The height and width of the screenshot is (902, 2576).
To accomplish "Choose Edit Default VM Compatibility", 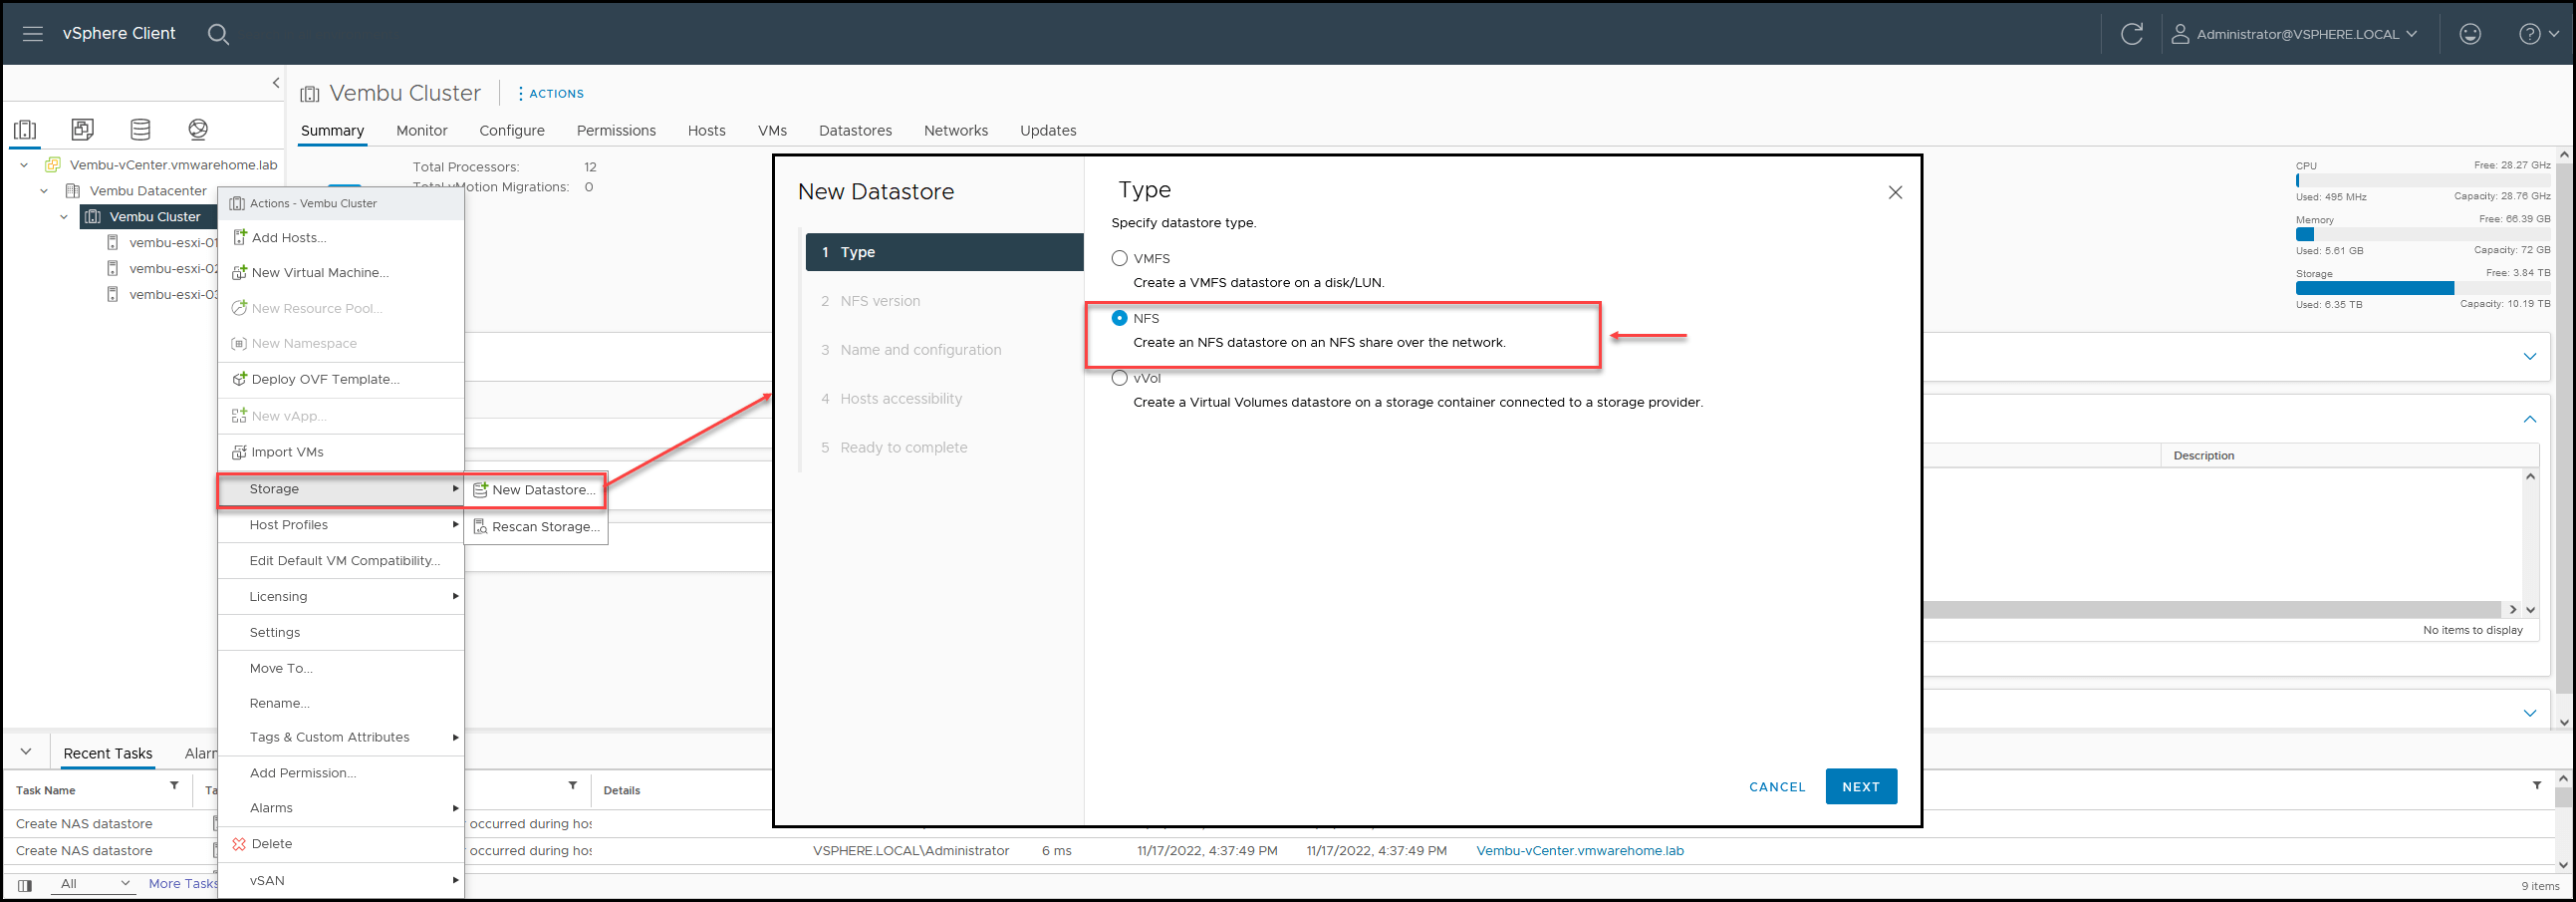I will (x=341, y=561).
